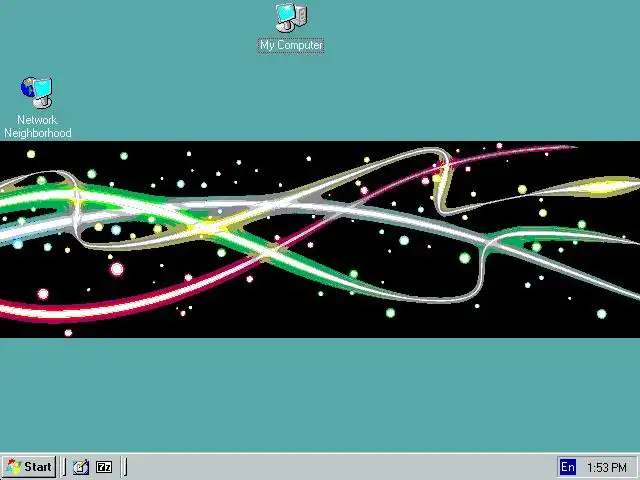Open the Start menu
The height and width of the screenshot is (480, 640).
pos(29,467)
